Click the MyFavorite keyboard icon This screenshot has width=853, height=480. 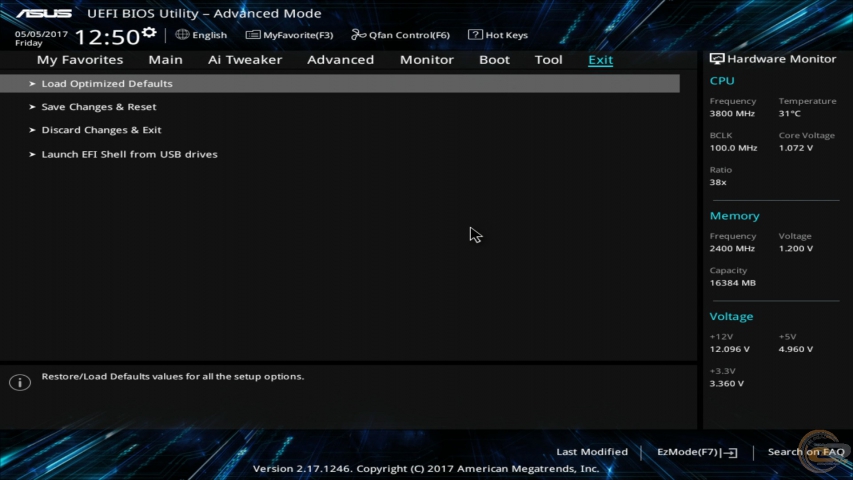click(x=252, y=34)
